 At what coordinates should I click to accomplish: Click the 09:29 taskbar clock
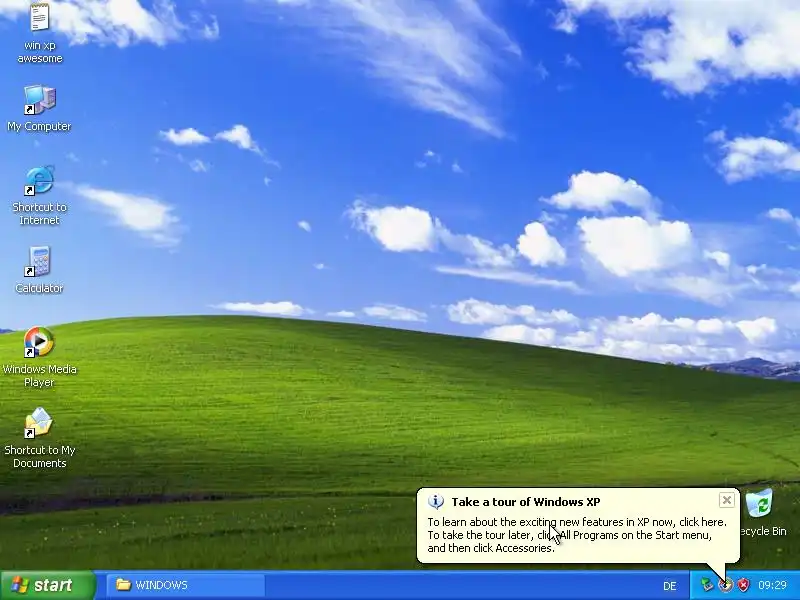(772, 585)
